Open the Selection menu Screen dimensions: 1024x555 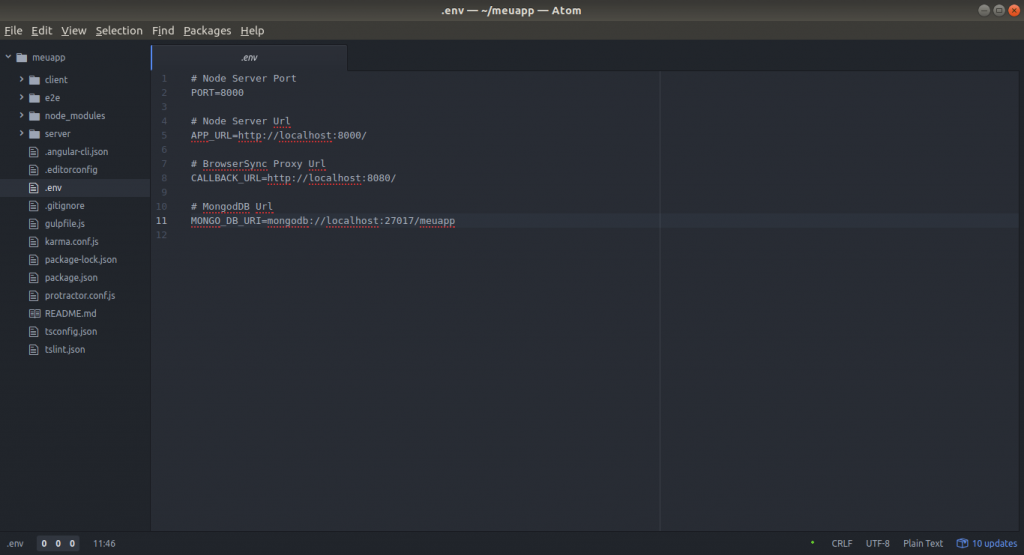119,31
